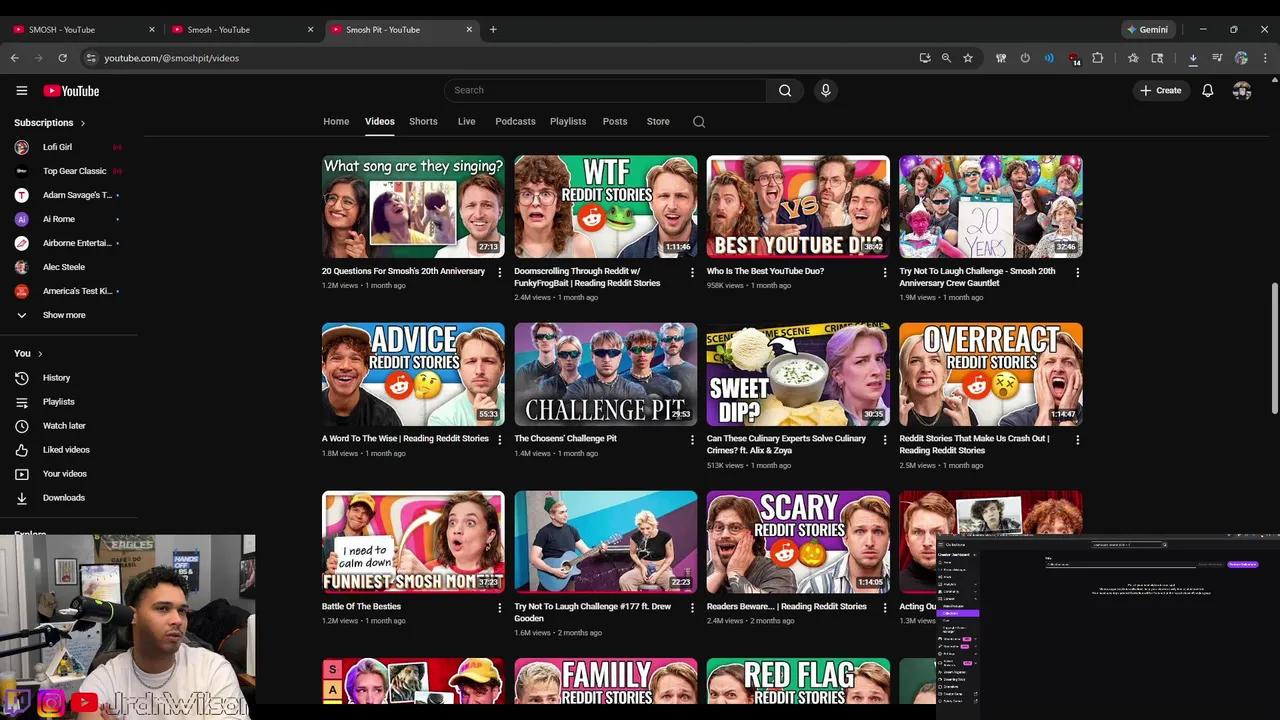
Task: Open The Chosens' Challenge Pit thumbnail
Action: [x=606, y=374]
